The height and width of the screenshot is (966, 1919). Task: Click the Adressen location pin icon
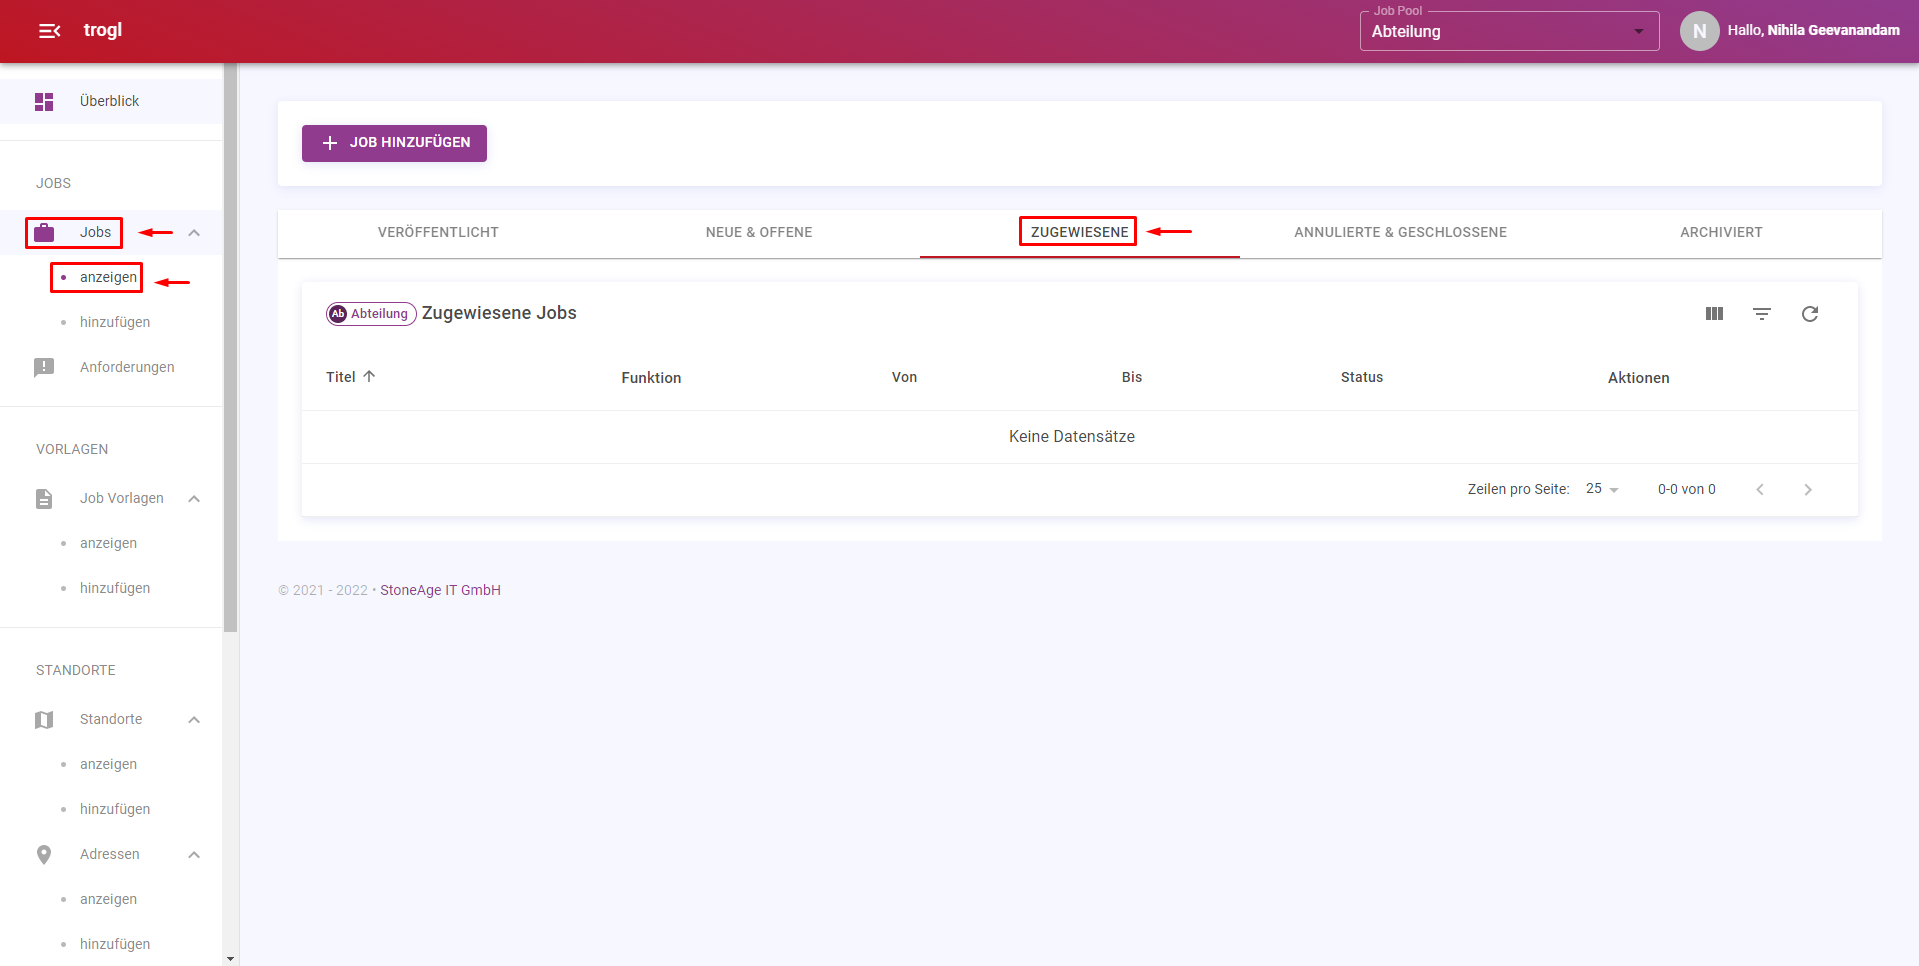pyautogui.click(x=44, y=855)
